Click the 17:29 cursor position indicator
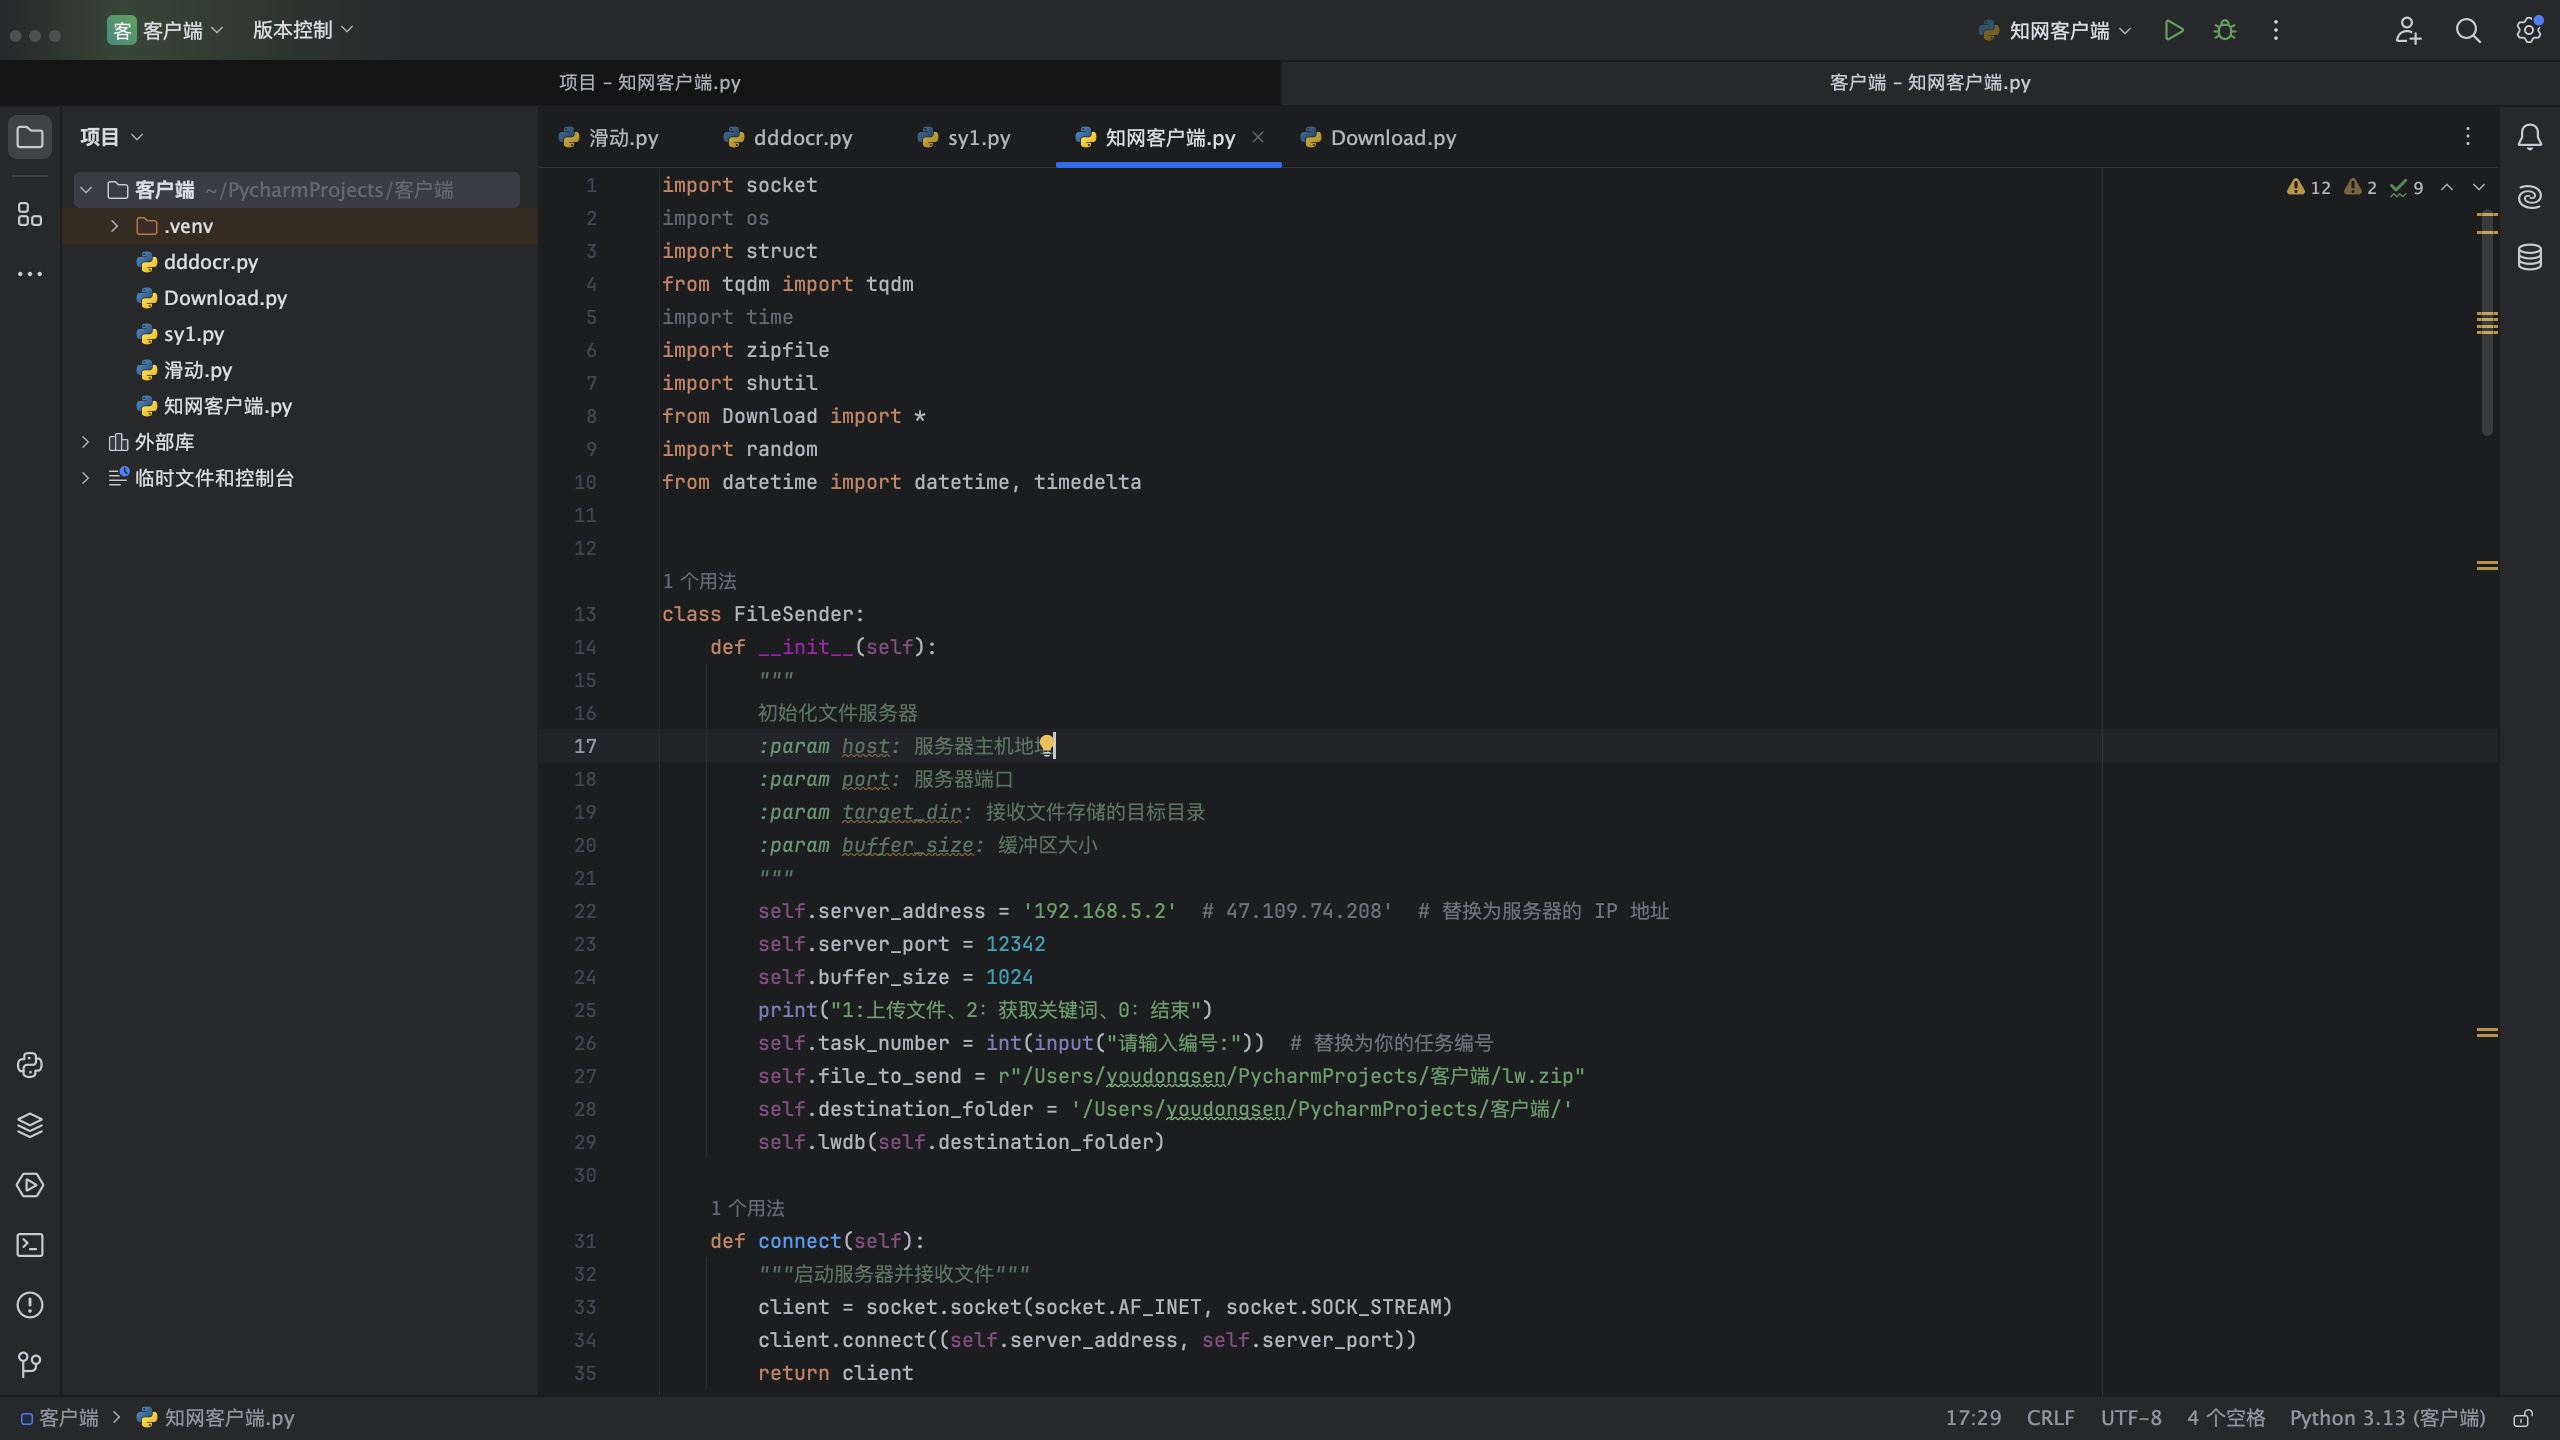Image resolution: width=2560 pixels, height=1440 pixels. 1973,1418
